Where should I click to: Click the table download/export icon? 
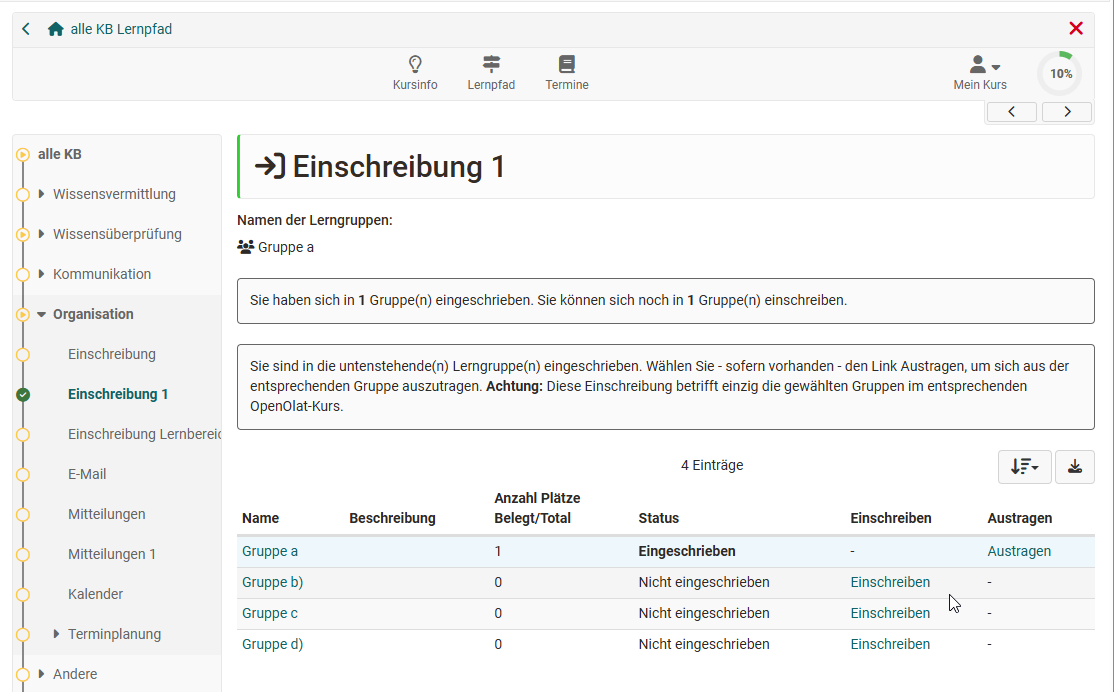pyautogui.click(x=1074, y=466)
